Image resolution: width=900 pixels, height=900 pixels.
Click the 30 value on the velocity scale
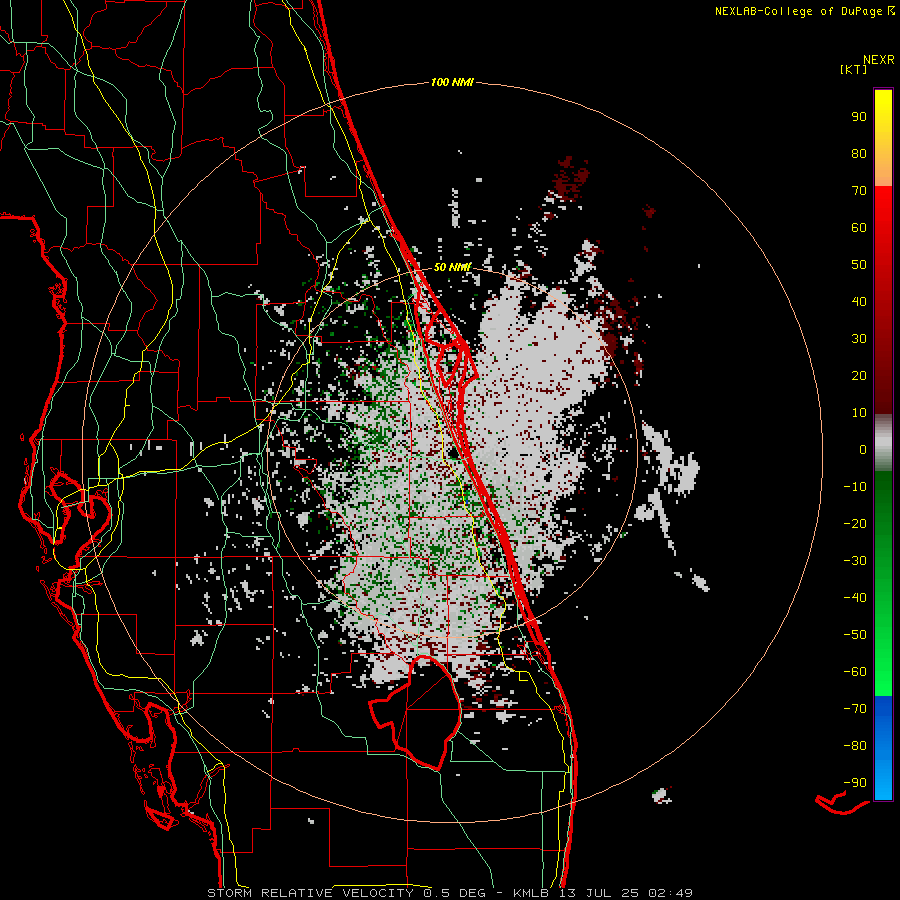coord(859,339)
